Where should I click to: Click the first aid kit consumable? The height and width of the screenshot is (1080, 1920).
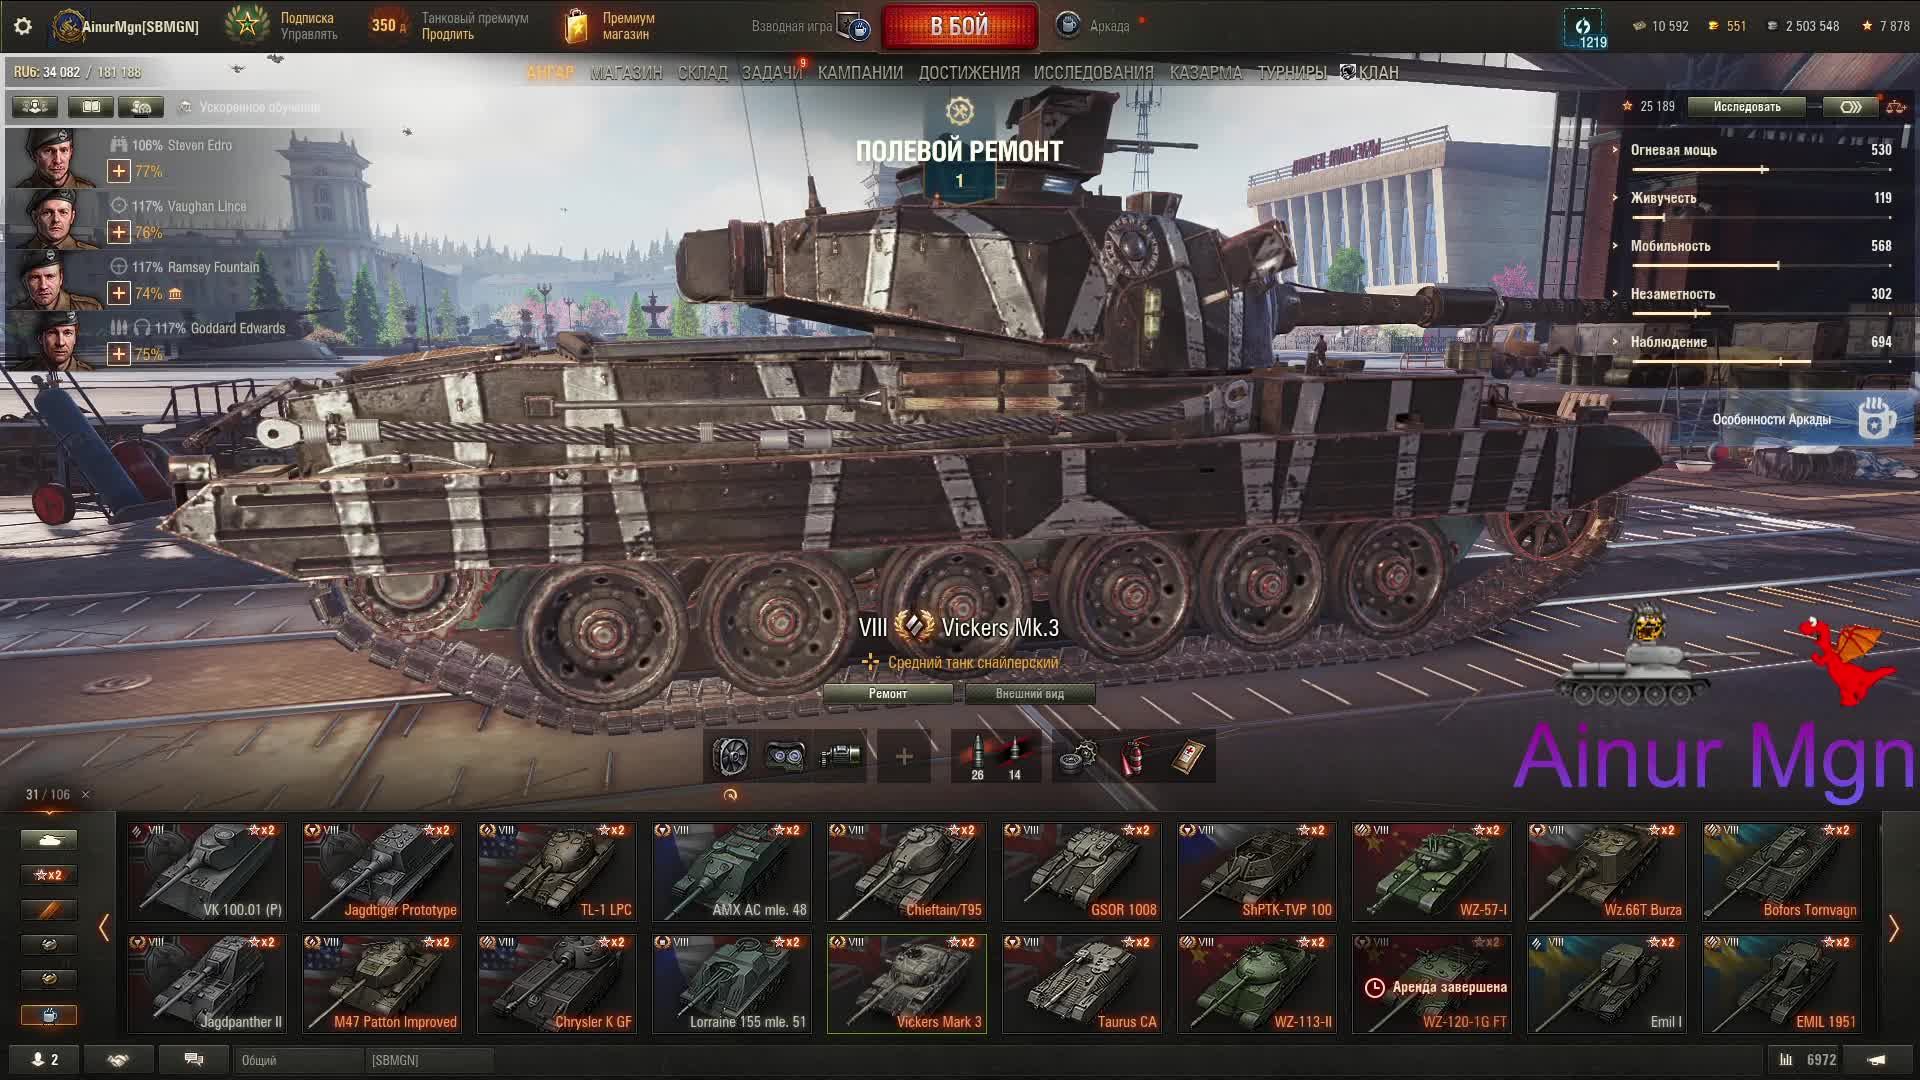(1188, 757)
